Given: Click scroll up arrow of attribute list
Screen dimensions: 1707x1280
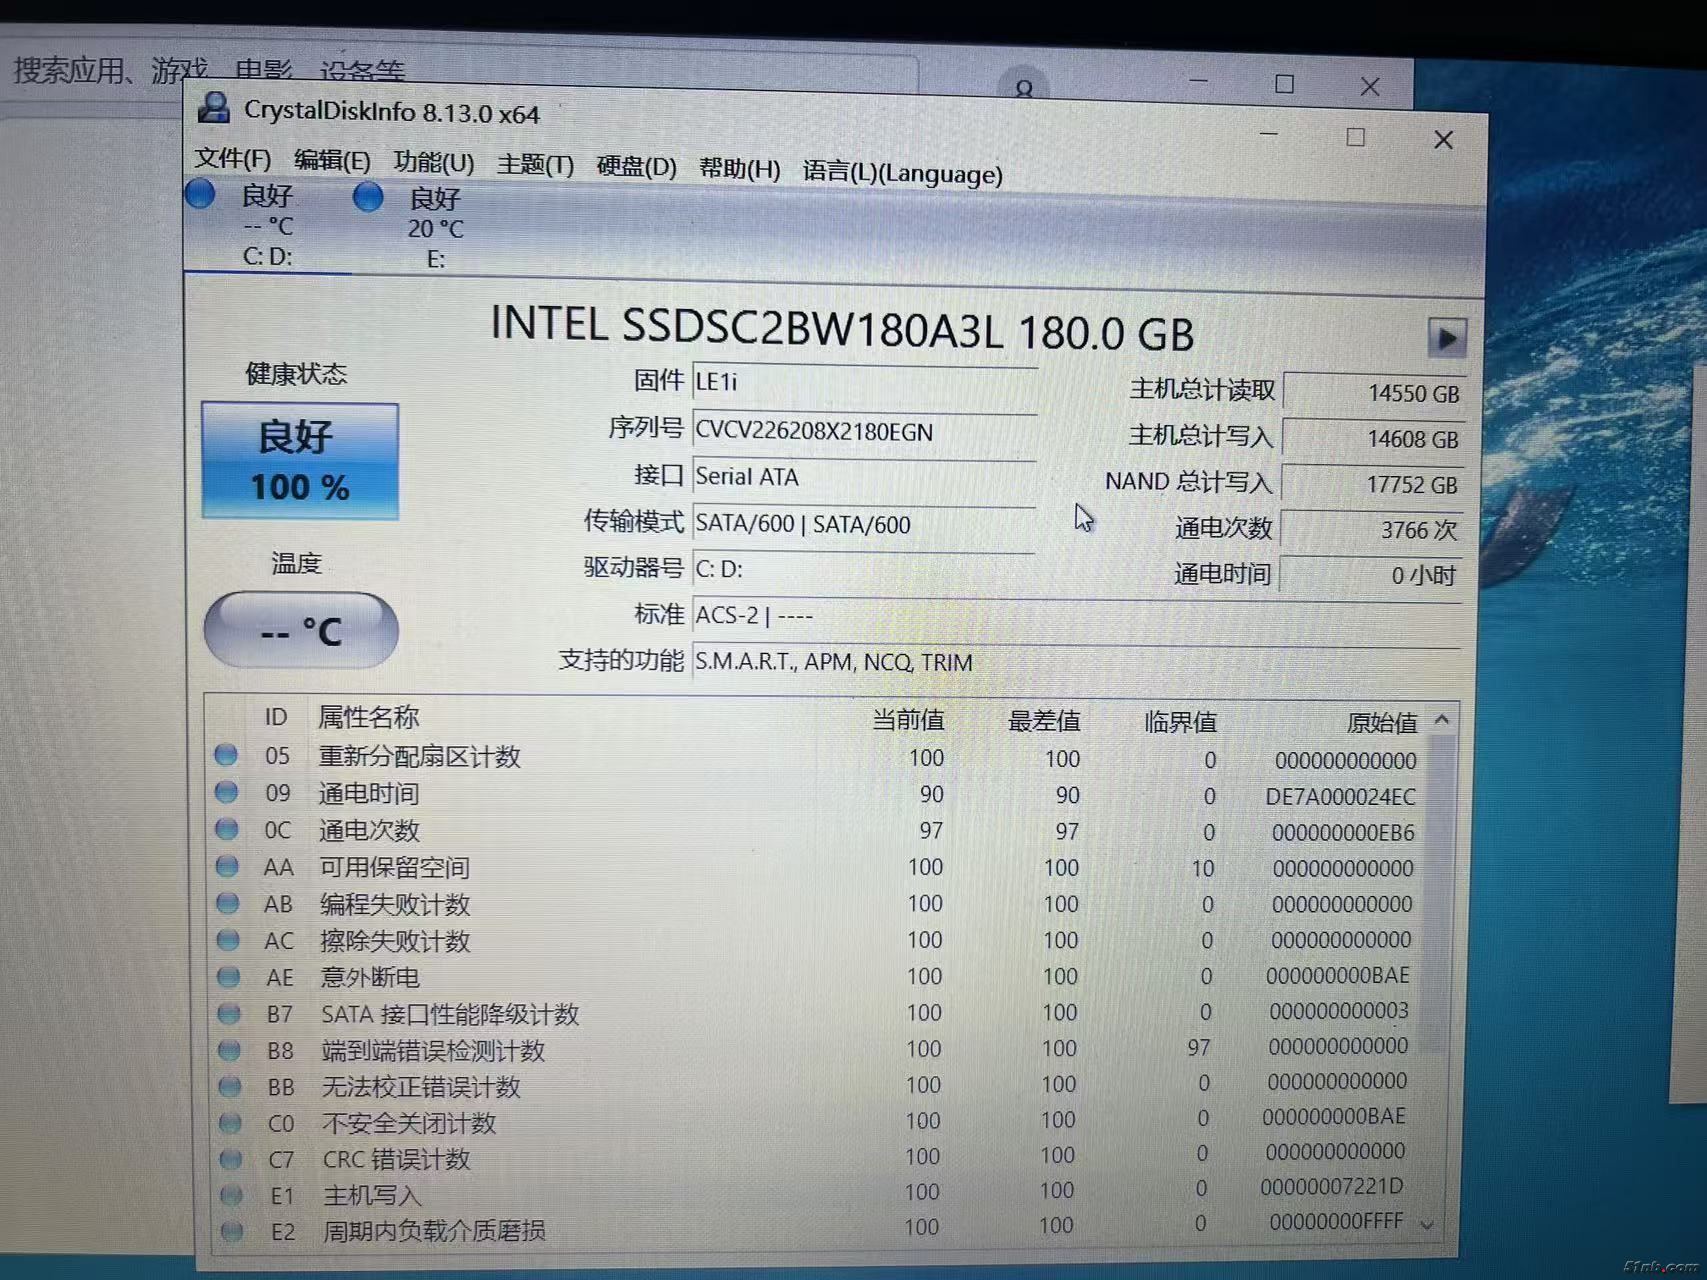Looking at the screenshot, I should 1441,720.
